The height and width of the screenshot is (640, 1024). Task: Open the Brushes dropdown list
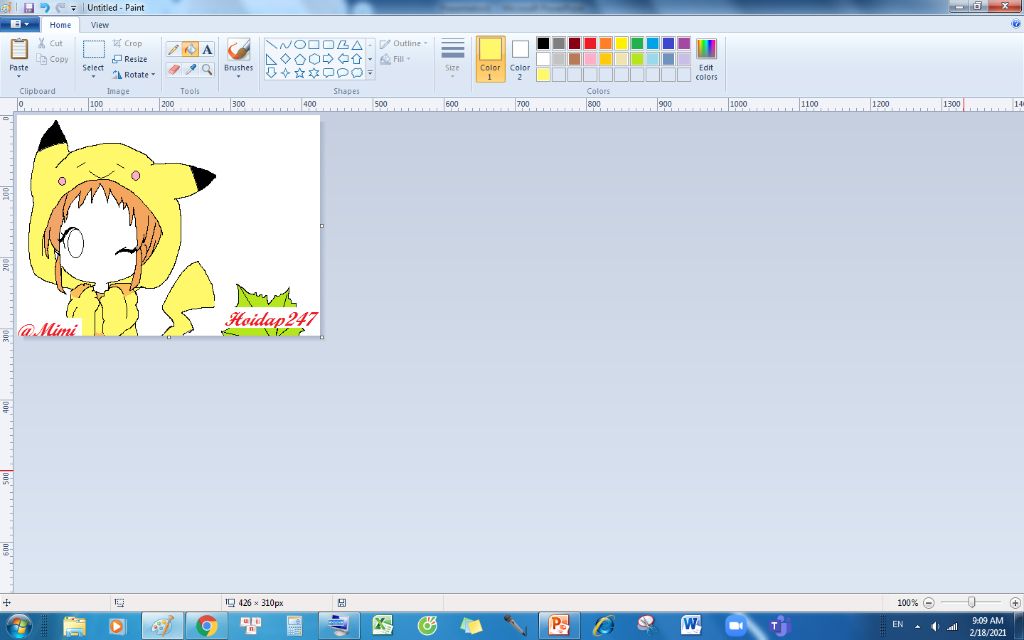238,76
